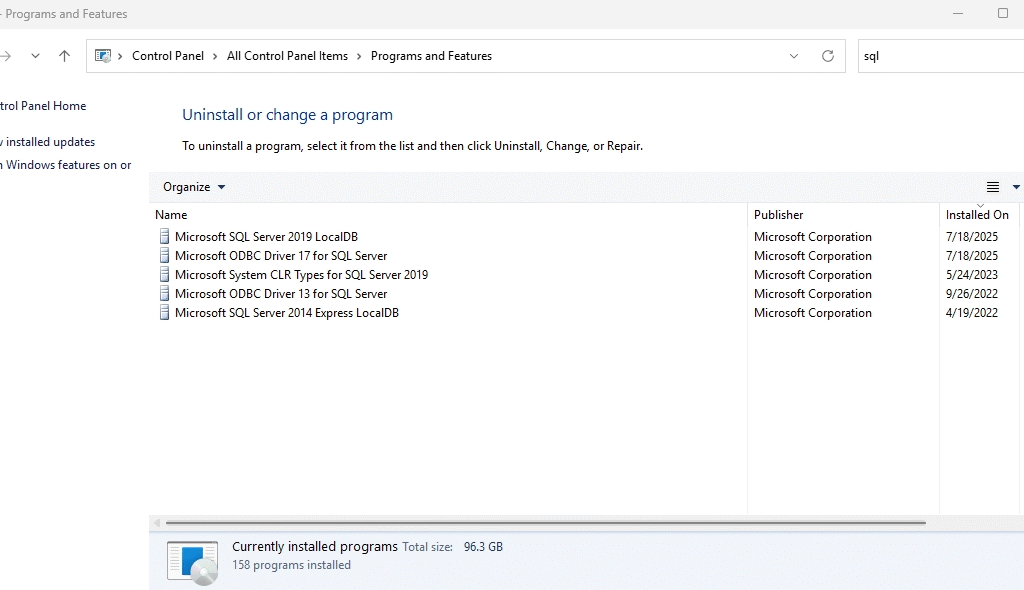Expand the chevron before Control Panel breadcrumb
This screenshot has width=1024, height=590.
[120, 56]
